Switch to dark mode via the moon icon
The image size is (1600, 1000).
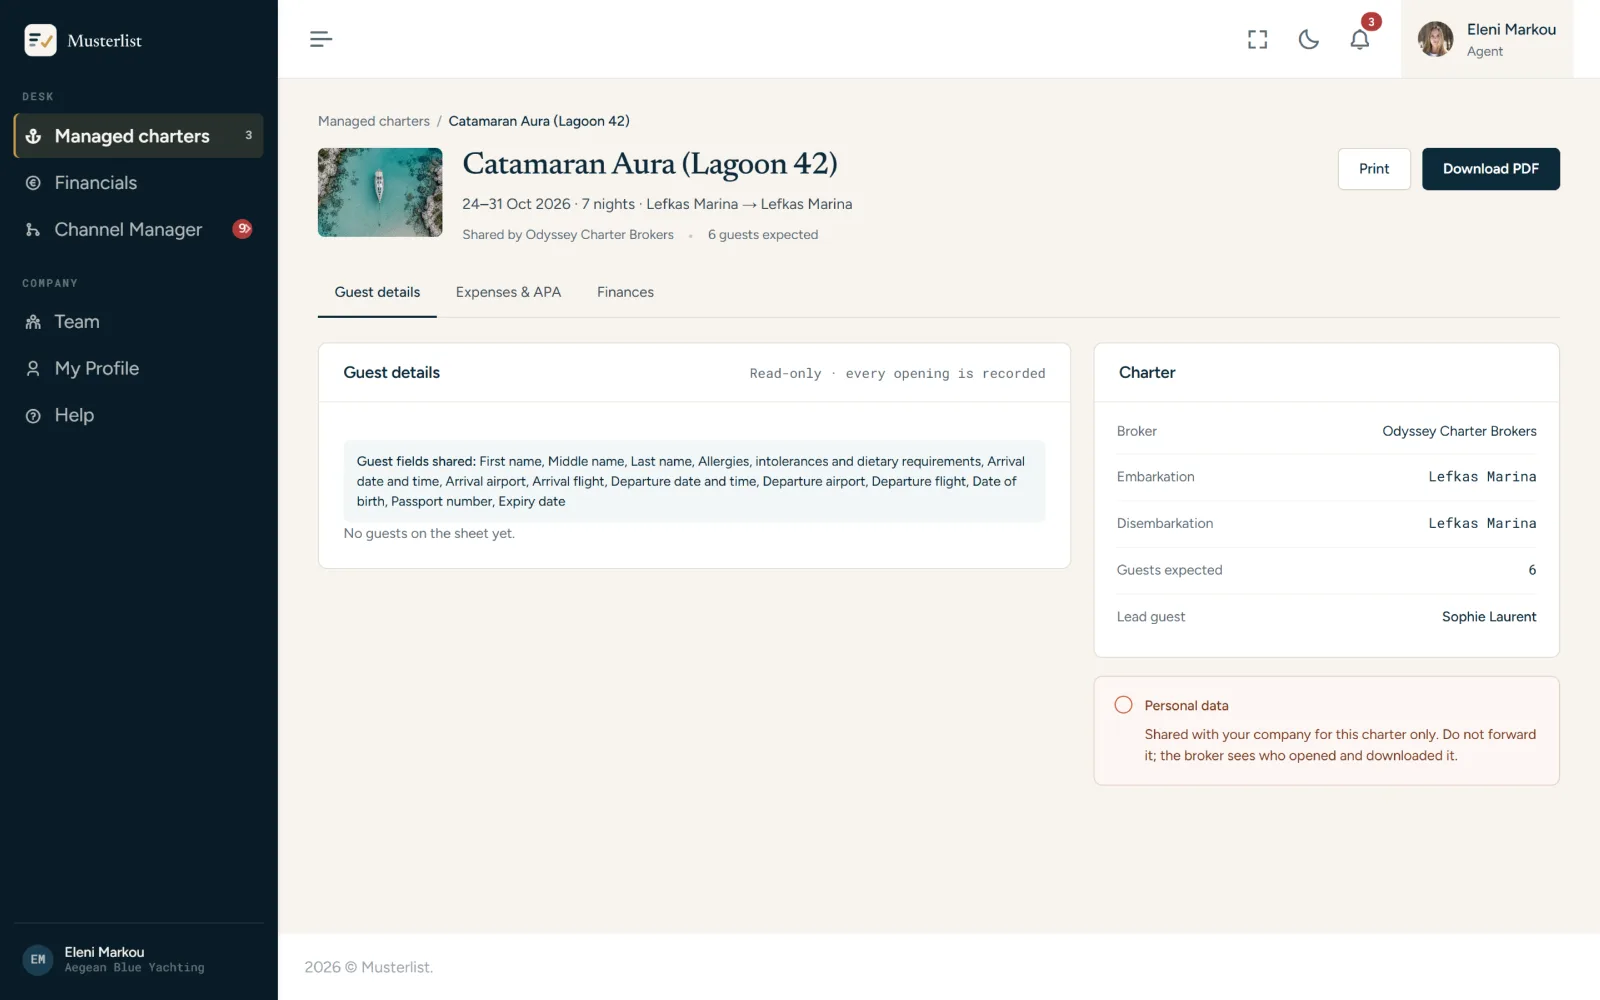click(1308, 39)
